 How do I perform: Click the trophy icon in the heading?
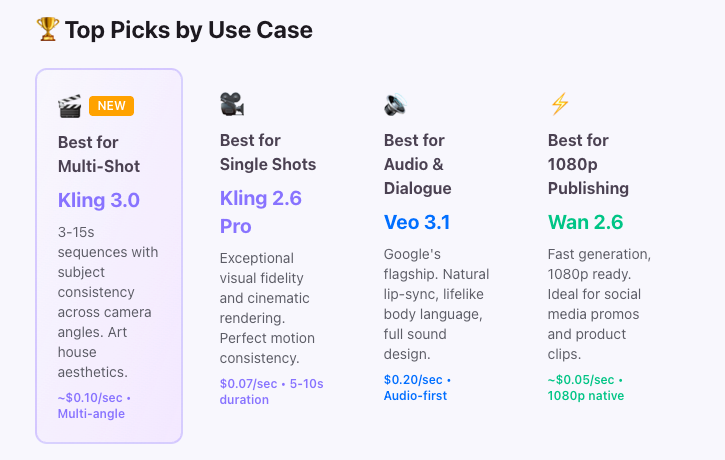[48, 30]
